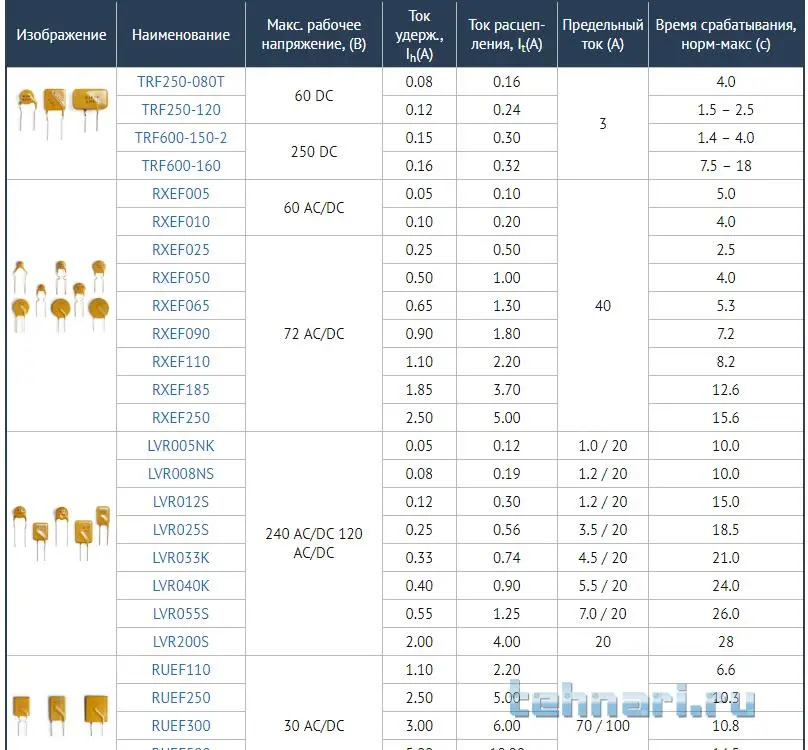This screenshot has width=808, height=750.
Task: Select the '1.5 – 2.5' trip time cell
Action: [x=726, y=110]
